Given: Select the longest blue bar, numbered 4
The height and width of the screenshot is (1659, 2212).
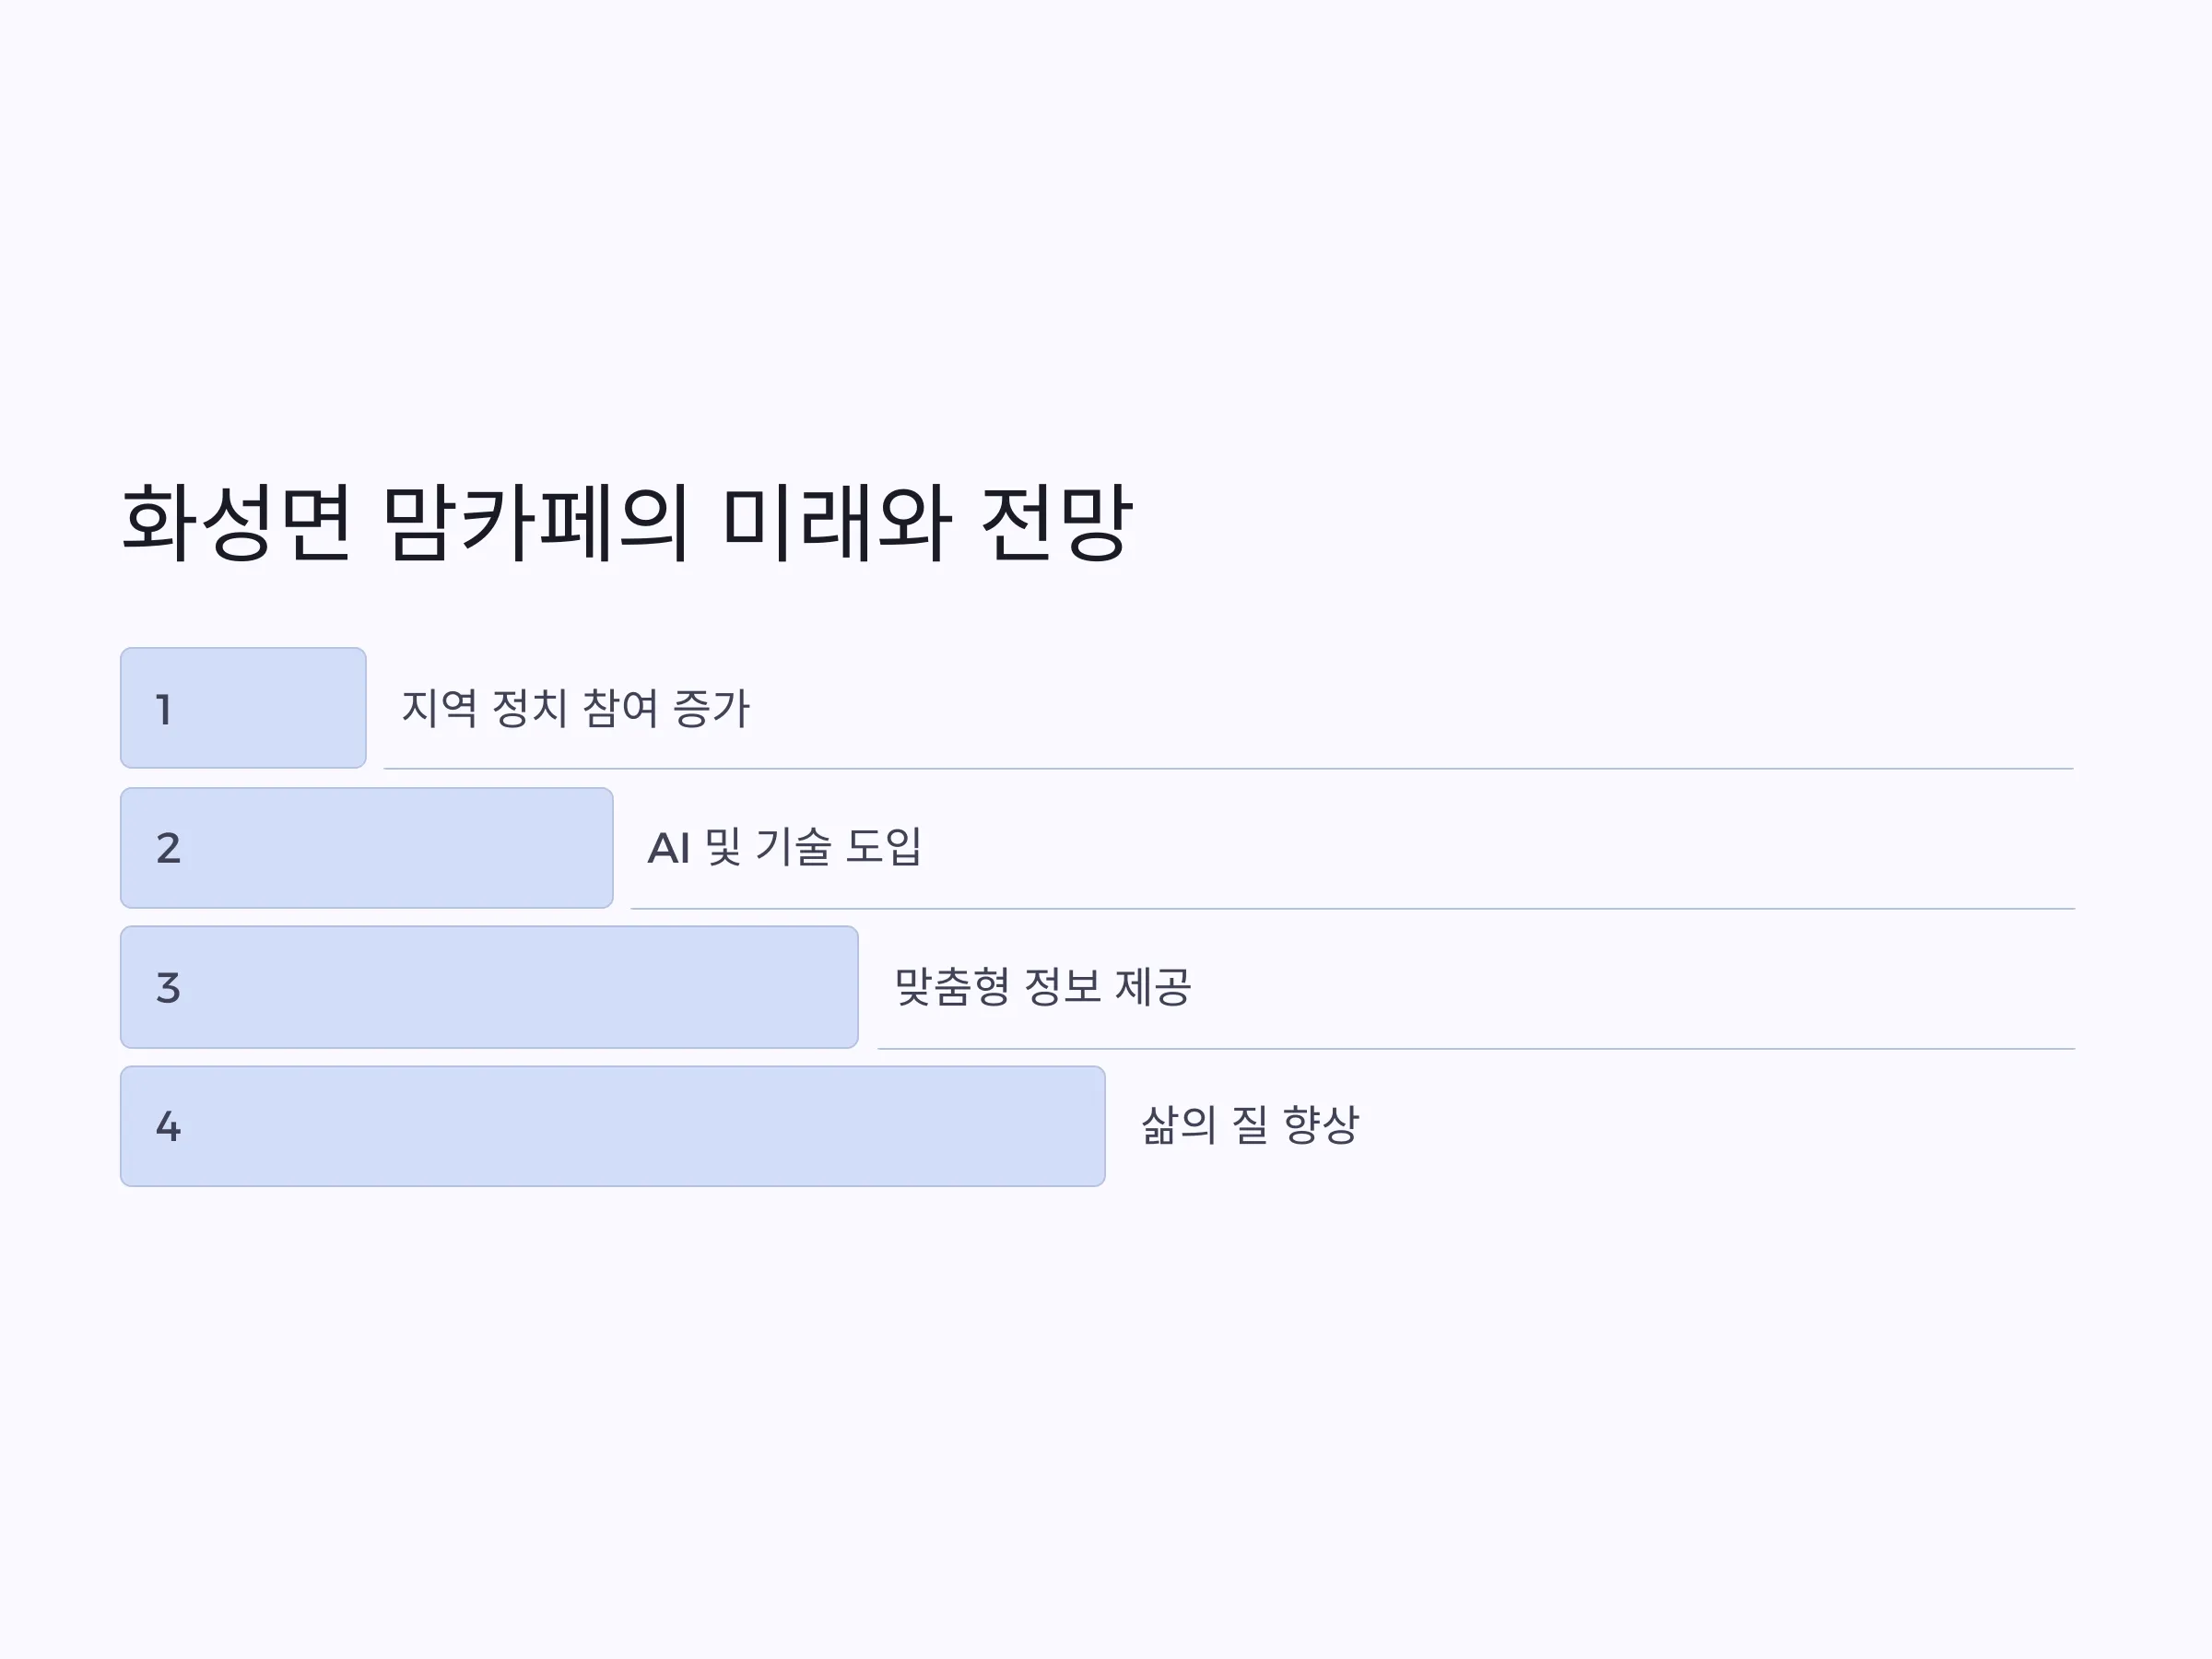Looking at the screenshot, I should click(x=613, y=1126).
